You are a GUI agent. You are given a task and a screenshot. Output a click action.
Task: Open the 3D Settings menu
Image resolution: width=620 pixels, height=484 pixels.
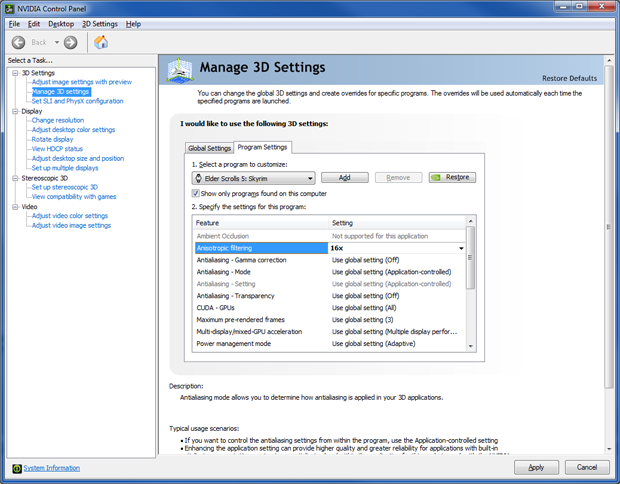(100, 24)
